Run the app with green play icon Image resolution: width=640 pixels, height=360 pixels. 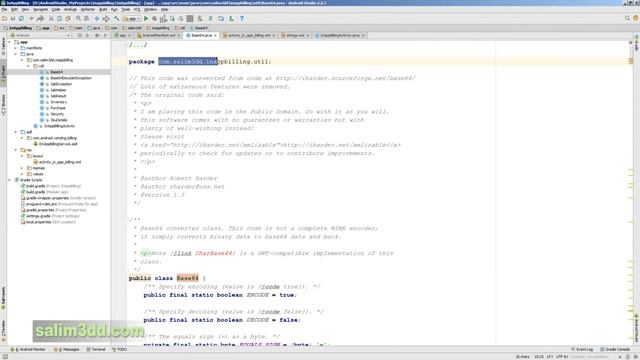click(x=146, y=18)
